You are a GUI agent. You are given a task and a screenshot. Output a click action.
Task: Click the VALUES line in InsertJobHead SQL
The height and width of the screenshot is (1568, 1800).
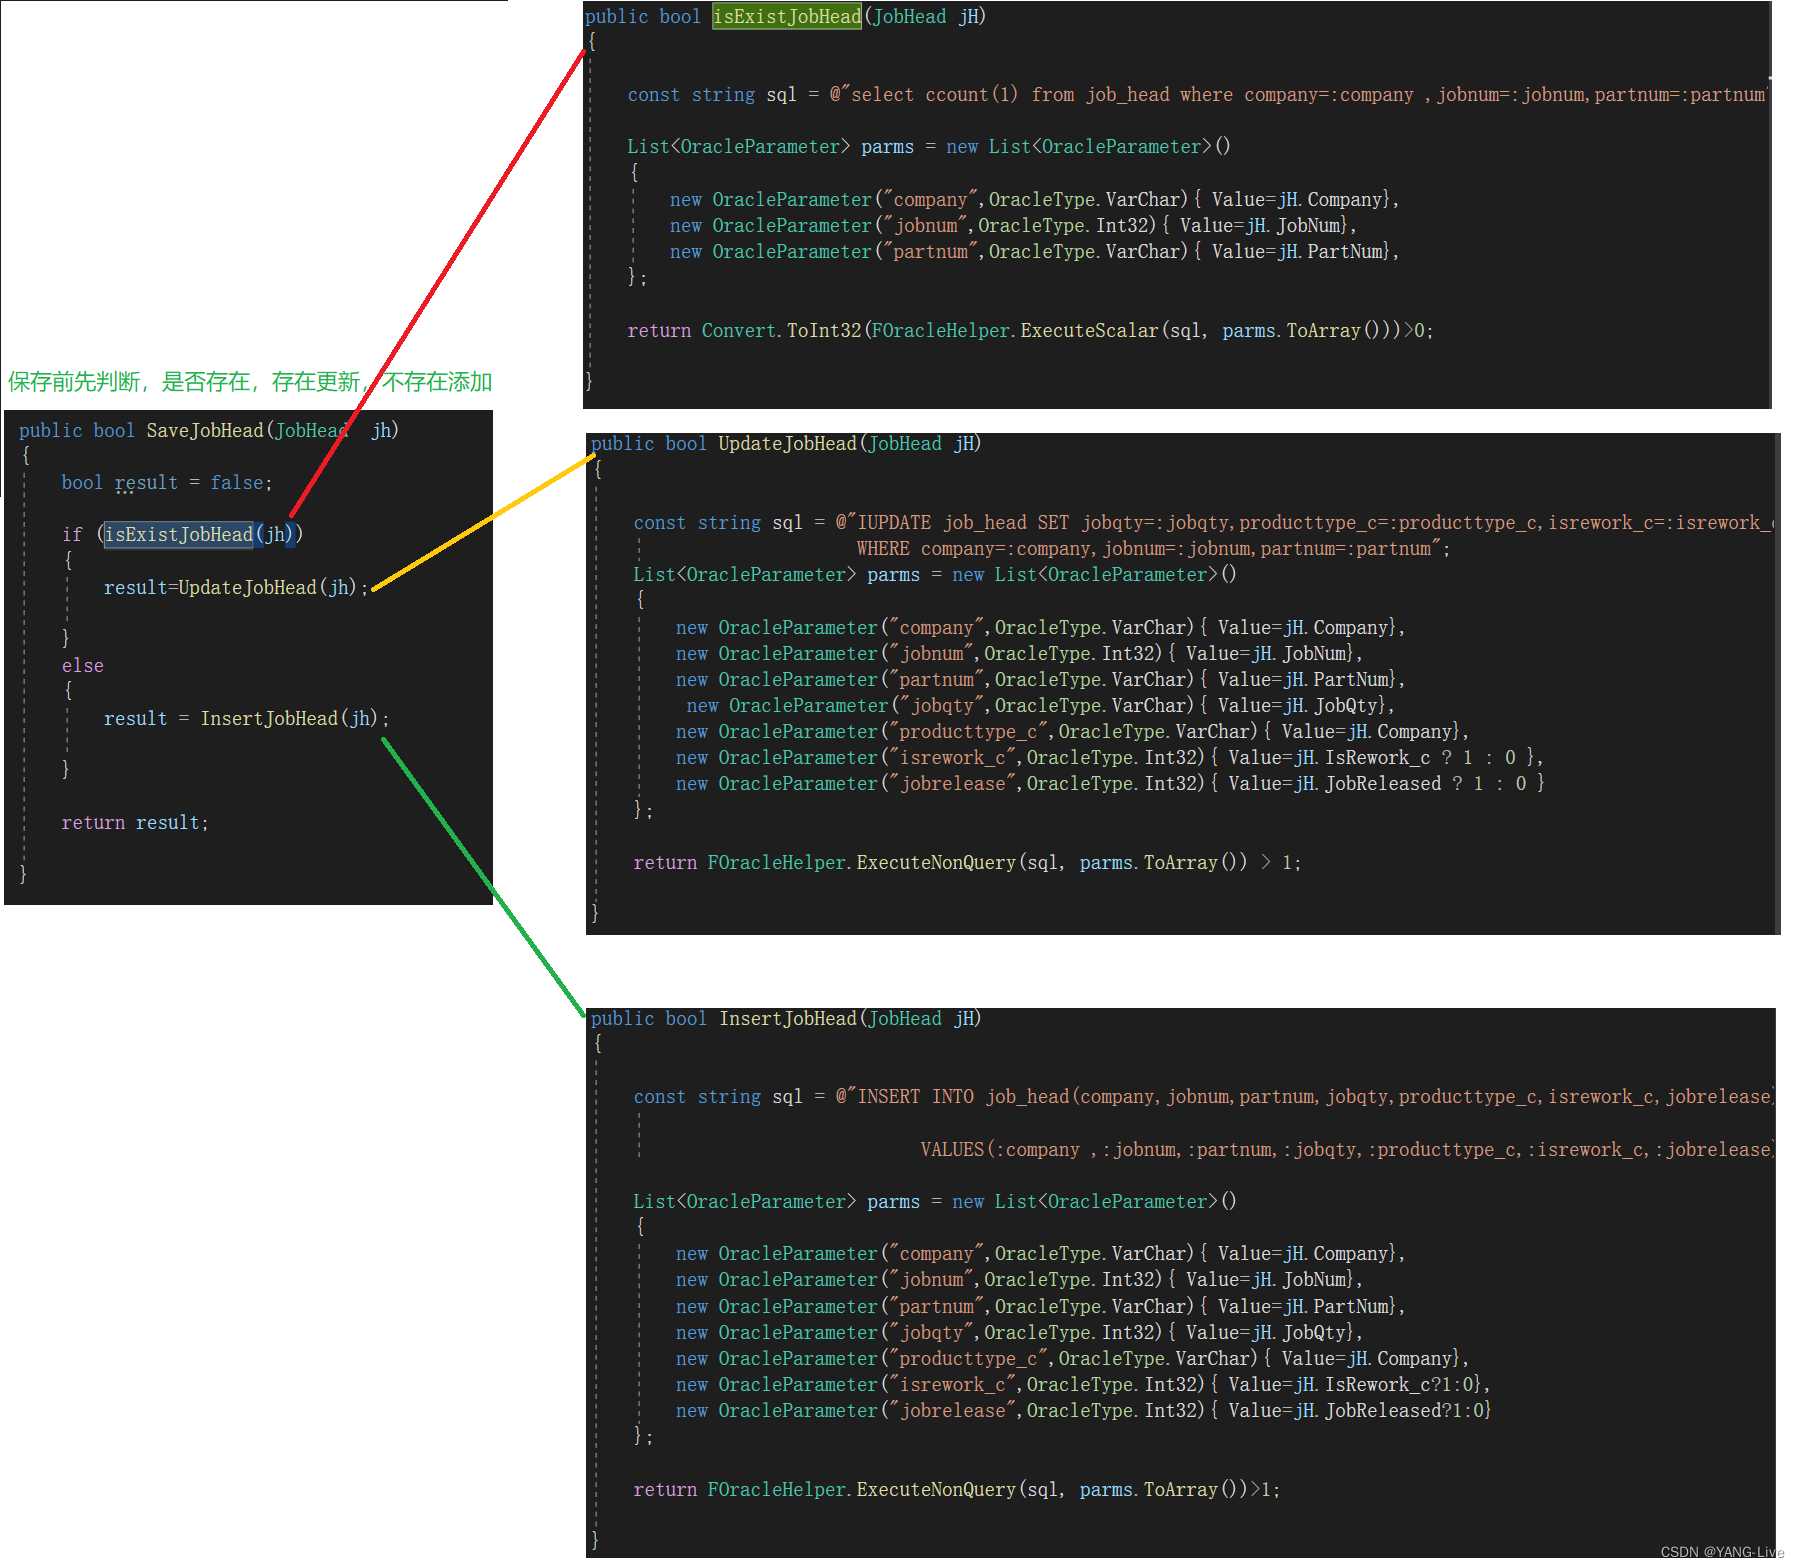click(1347, 1150)
